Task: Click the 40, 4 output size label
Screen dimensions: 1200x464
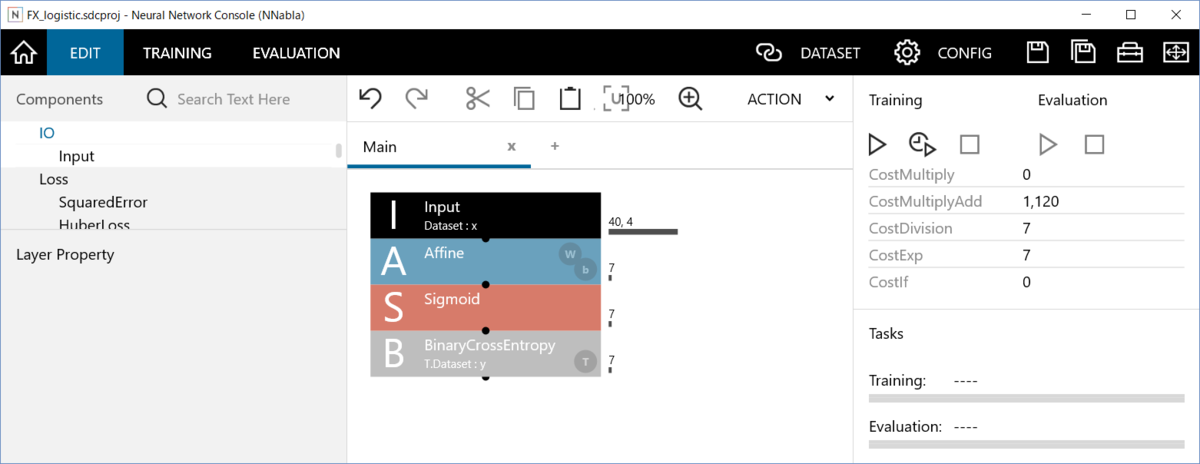Action: point(621,220)
